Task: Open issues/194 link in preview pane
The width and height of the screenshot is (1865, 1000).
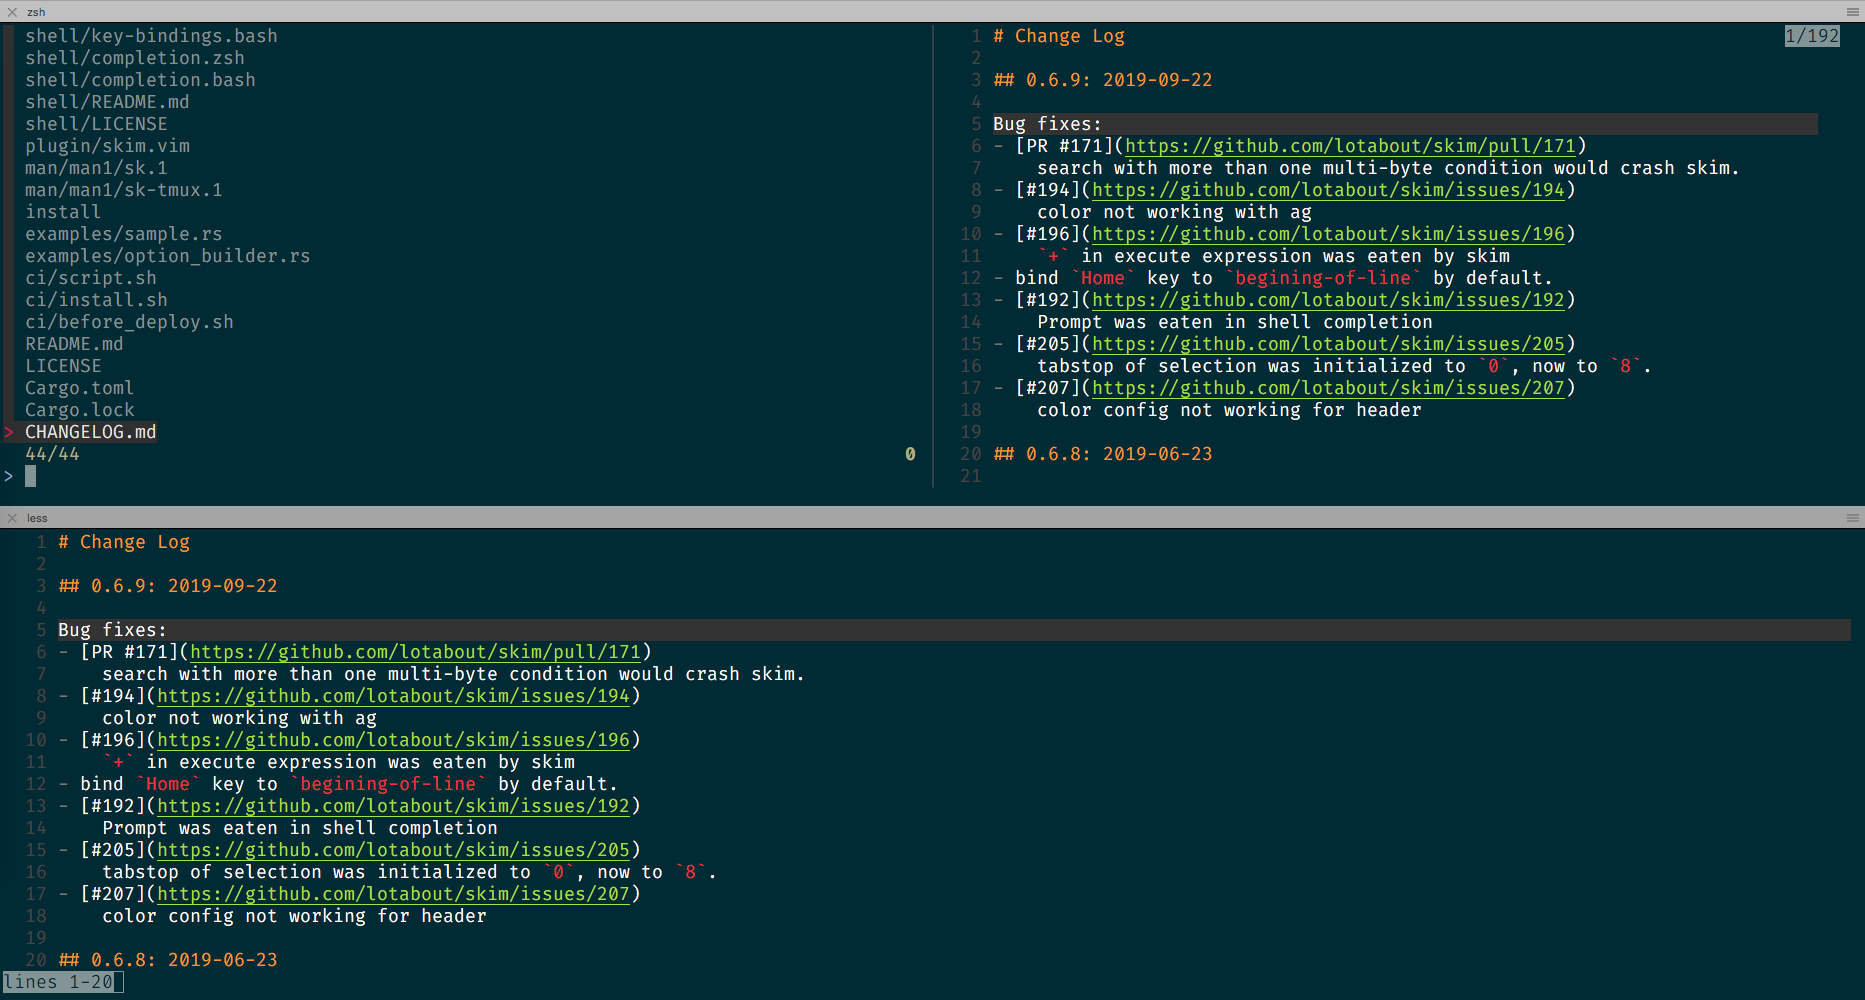Action: point(1328,190)
